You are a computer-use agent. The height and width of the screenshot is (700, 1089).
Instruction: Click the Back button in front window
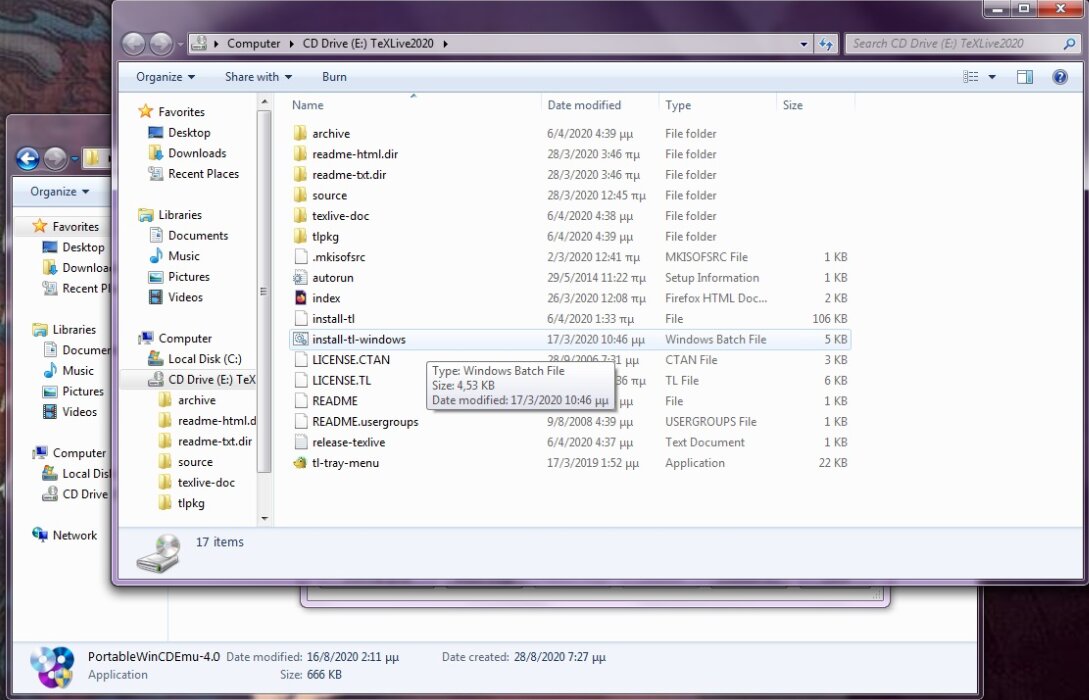(133, 44)
